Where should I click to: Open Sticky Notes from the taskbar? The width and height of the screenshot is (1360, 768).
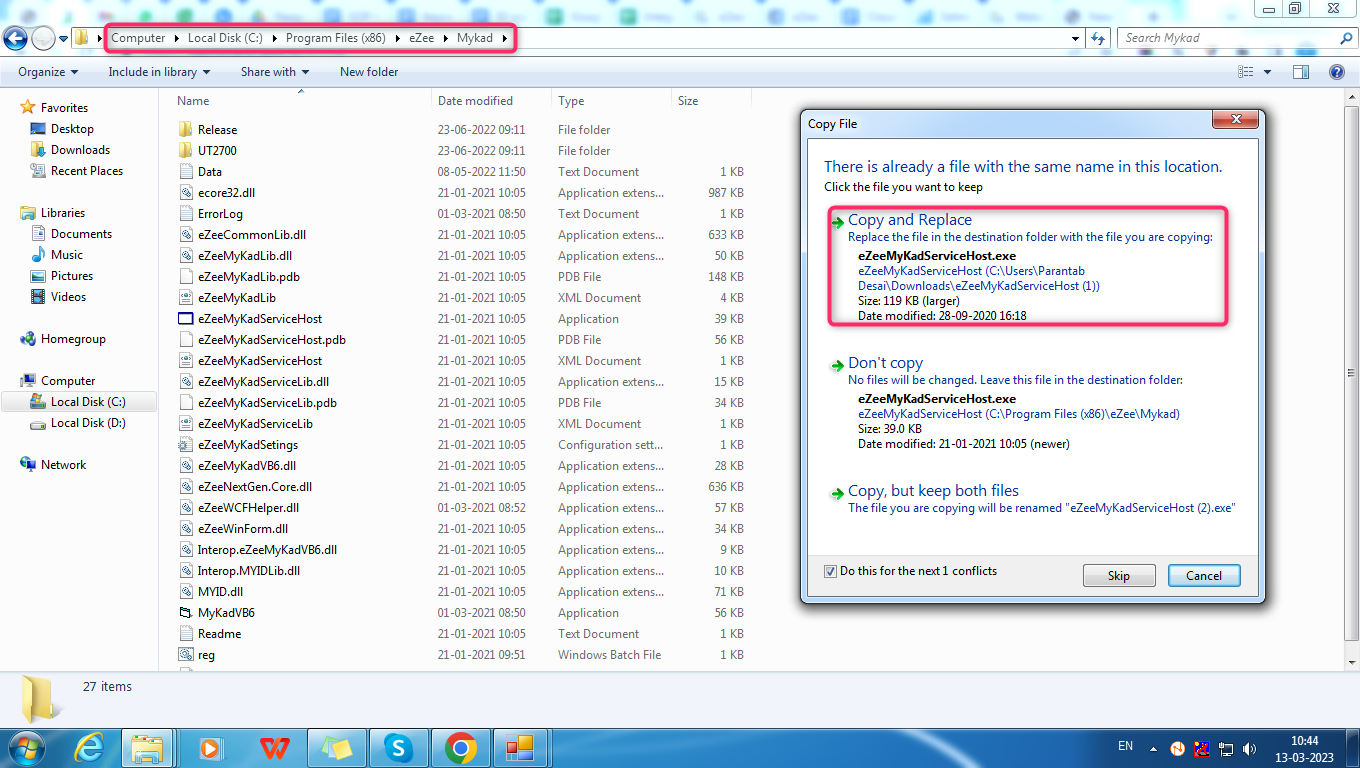pos(336,748)
